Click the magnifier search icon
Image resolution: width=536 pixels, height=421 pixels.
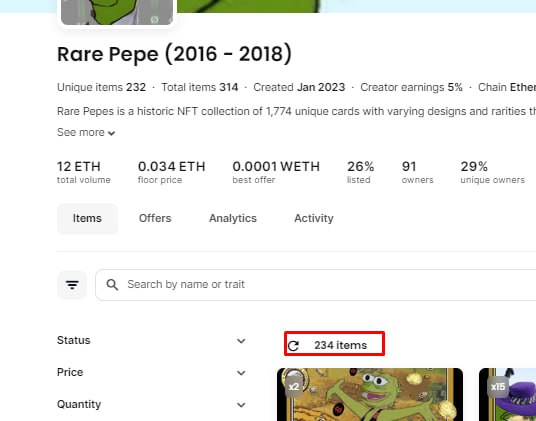112,285
